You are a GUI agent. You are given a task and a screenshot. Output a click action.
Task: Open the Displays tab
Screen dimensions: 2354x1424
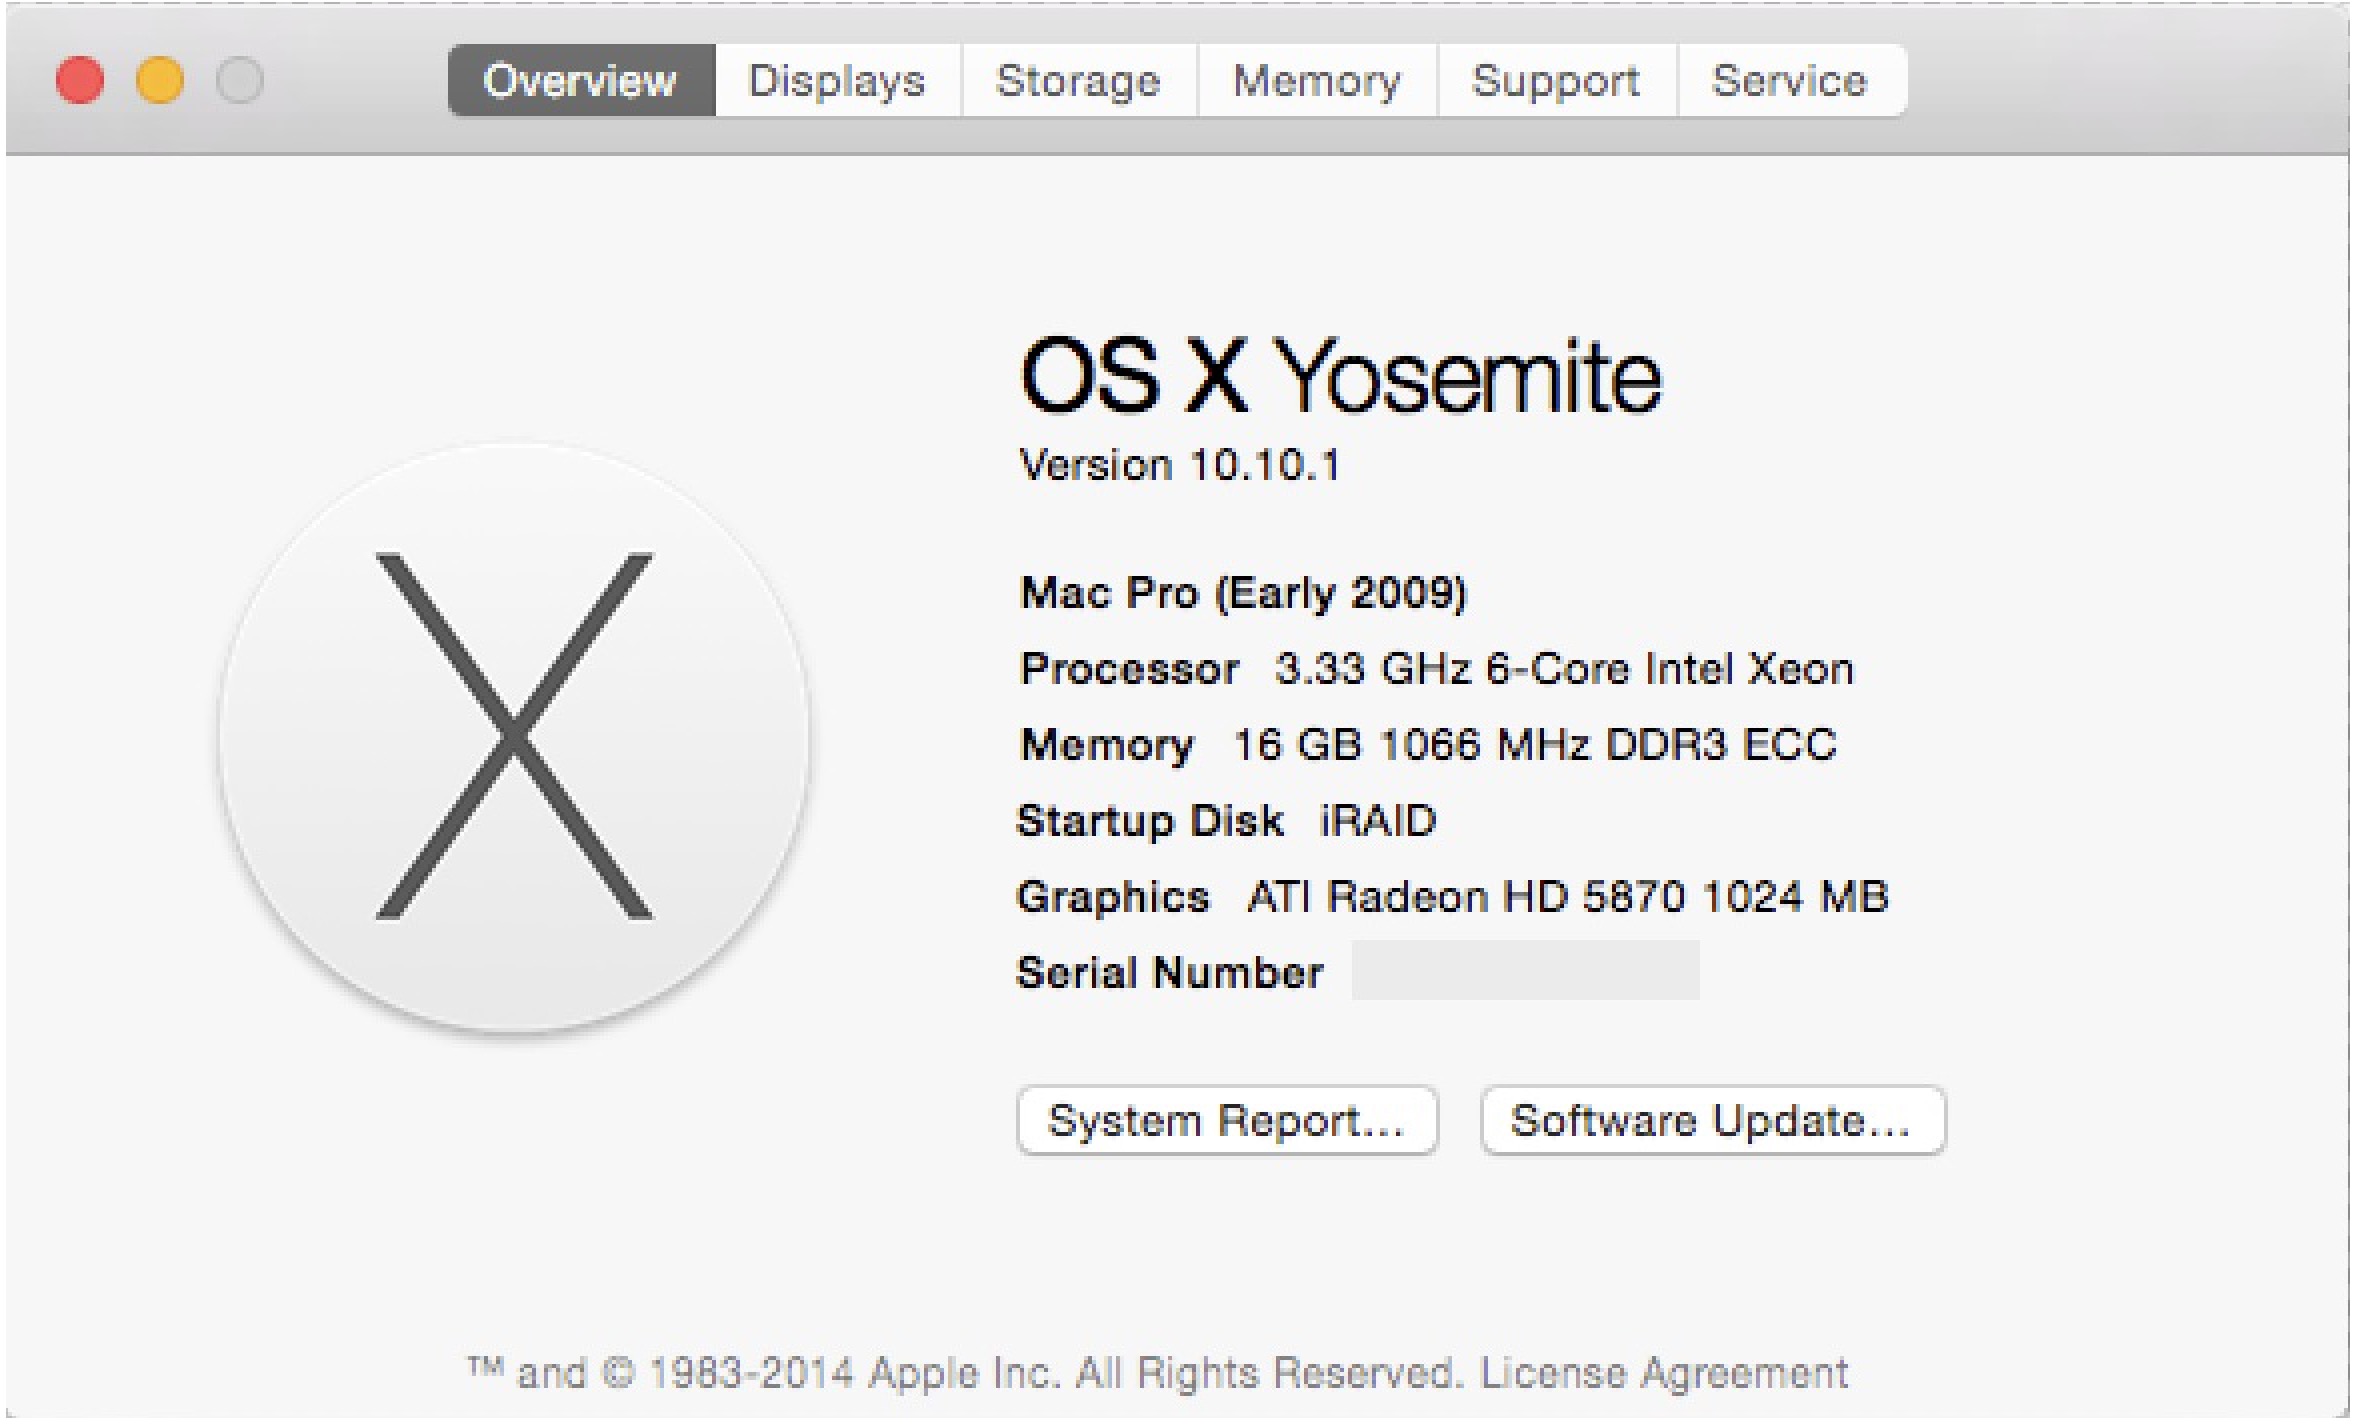[x=837, y=80]
